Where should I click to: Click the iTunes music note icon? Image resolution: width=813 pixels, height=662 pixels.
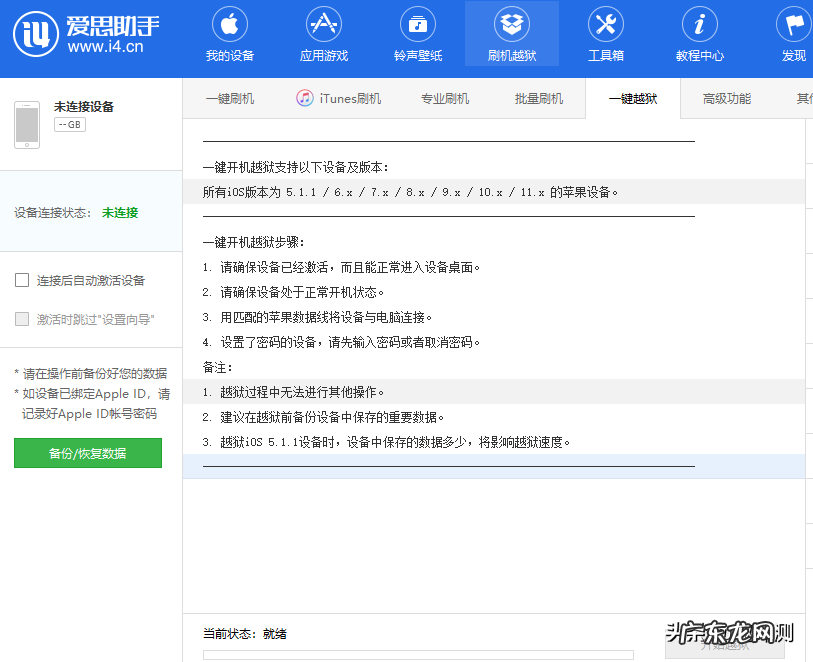tap(305, 98)
